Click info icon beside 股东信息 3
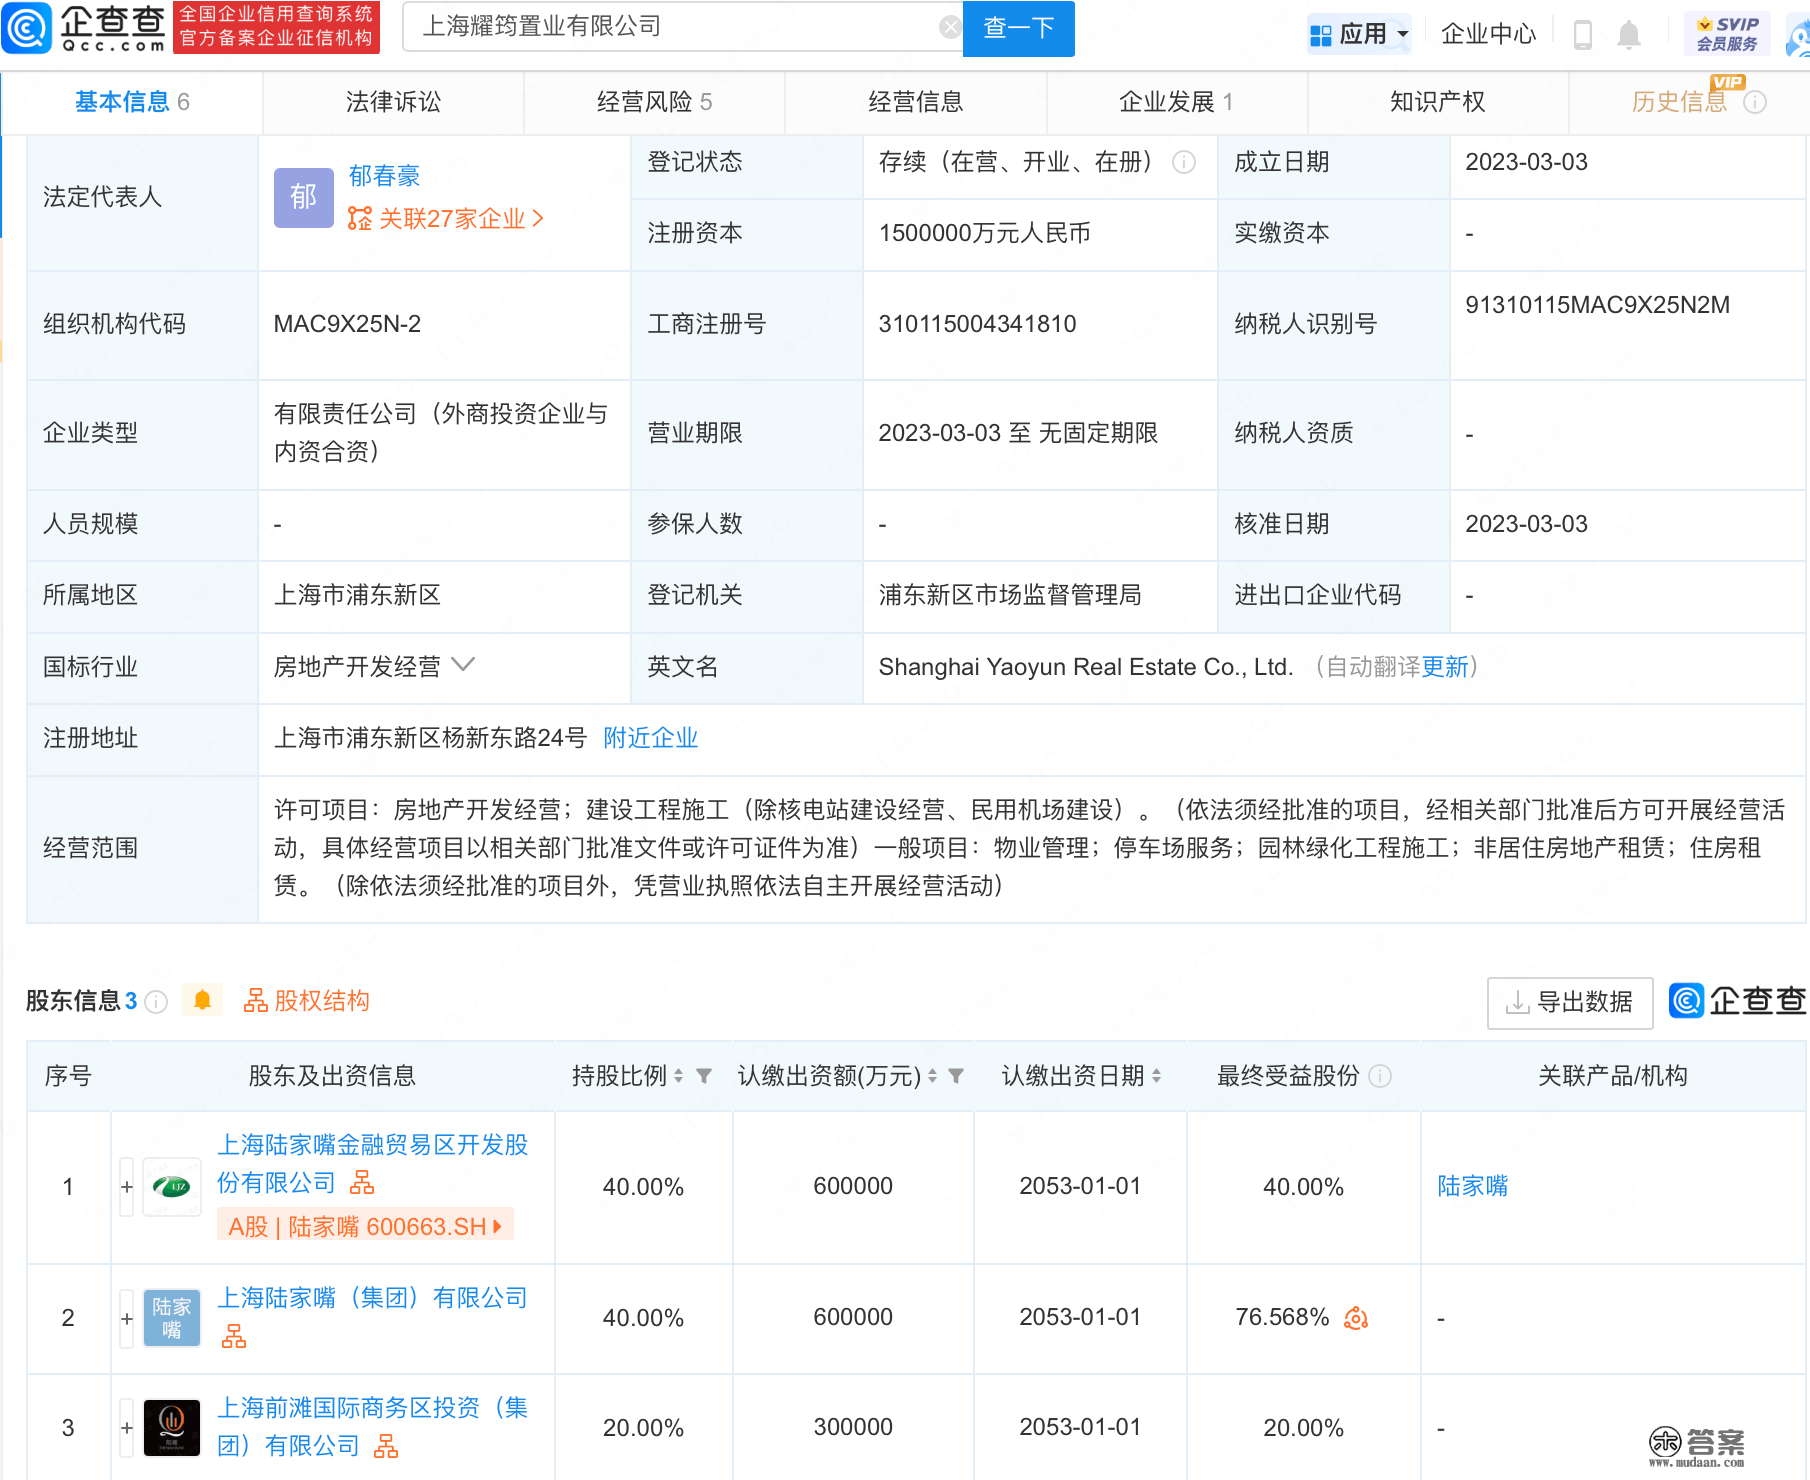Image resolution: width=1810 pixels, height=1480 pixels. (x=156, y=1001)
